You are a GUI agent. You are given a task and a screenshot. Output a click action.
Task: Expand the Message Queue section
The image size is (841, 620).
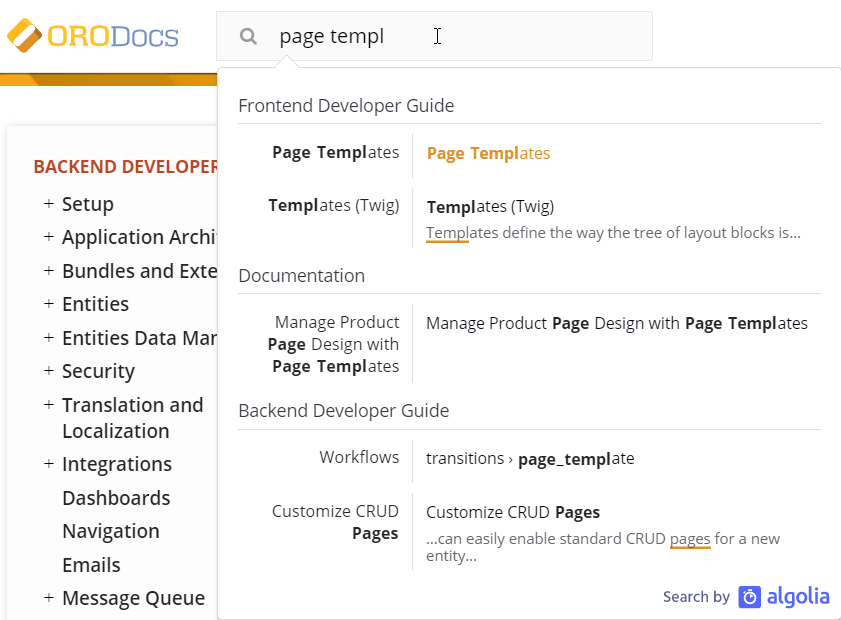(x=49, y=598)
